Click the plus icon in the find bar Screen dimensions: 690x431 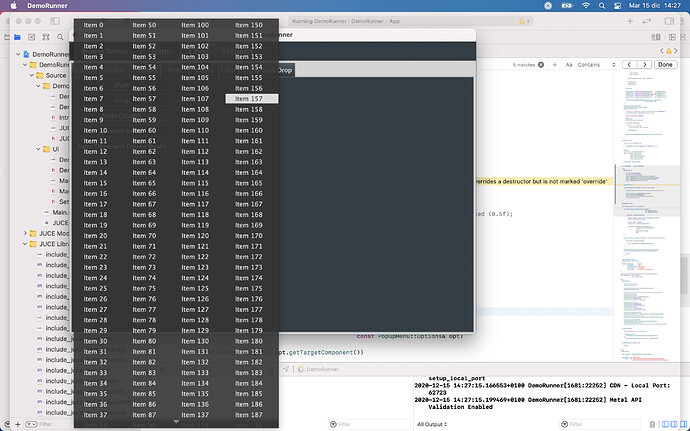coord(555,64)
